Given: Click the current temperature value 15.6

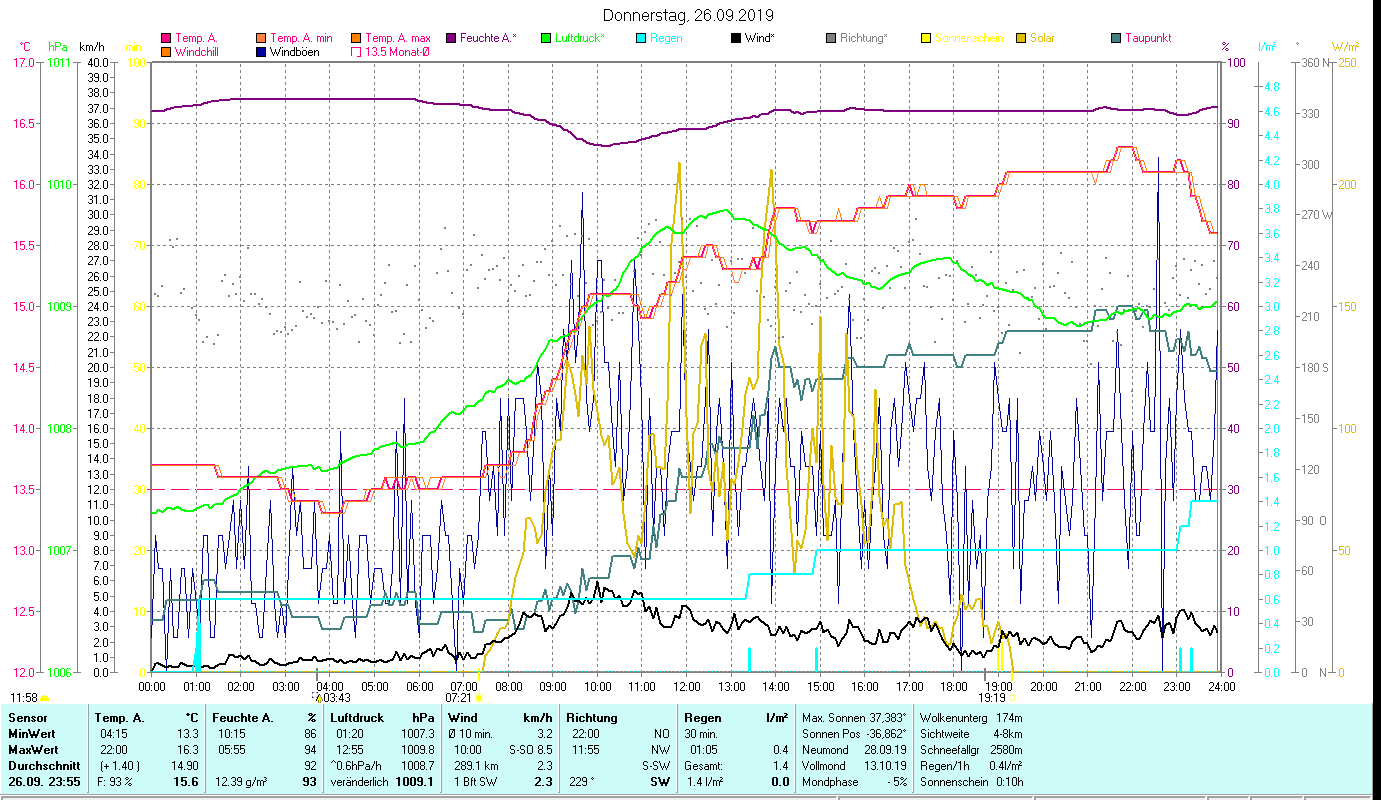Looking at the screenshot, I should point(187,782).
